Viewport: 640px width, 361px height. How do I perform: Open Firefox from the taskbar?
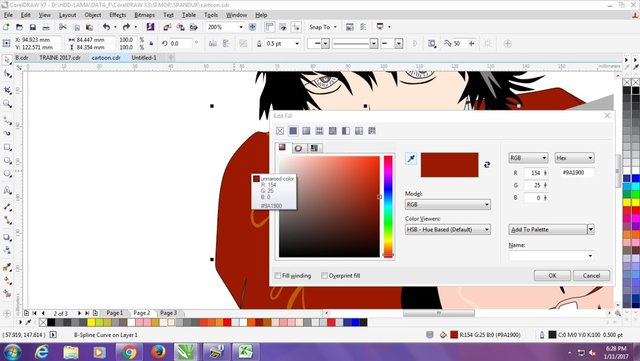[158, 352]
